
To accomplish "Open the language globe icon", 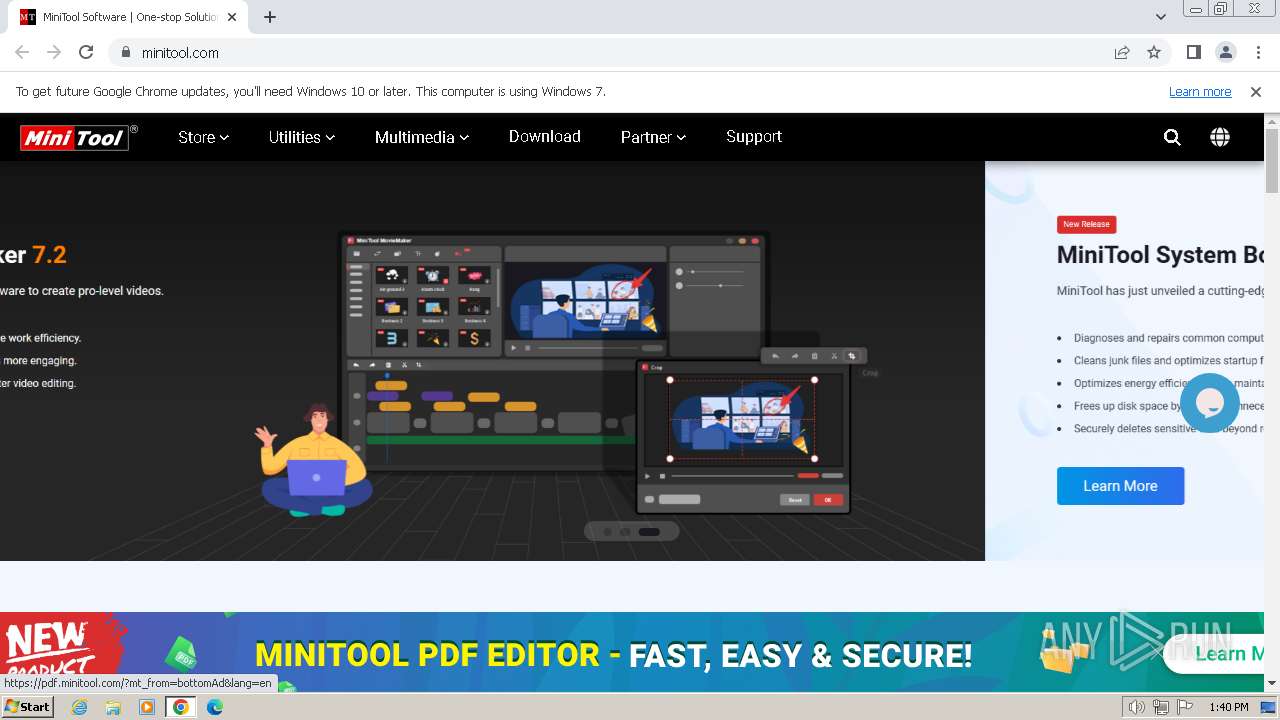I will 1220,137.
